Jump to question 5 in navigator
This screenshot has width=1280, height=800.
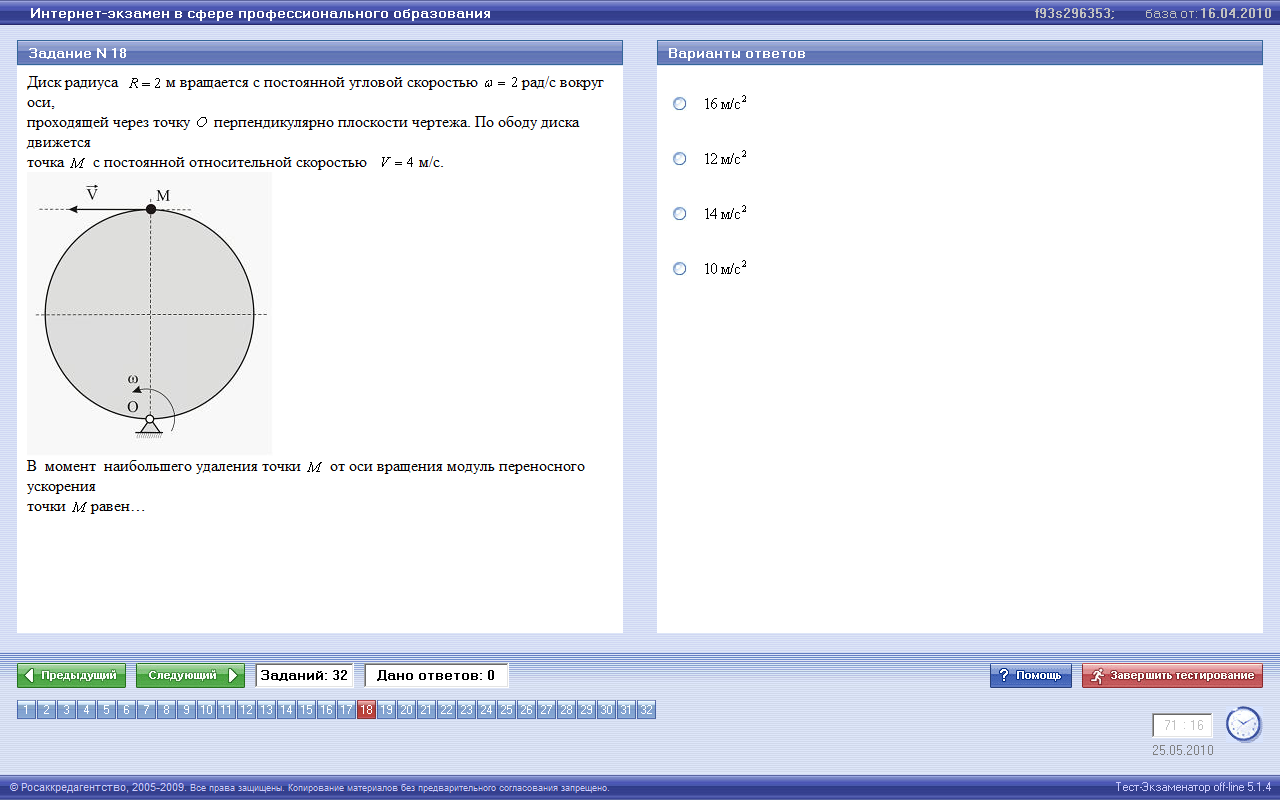(x=106, y=710)
